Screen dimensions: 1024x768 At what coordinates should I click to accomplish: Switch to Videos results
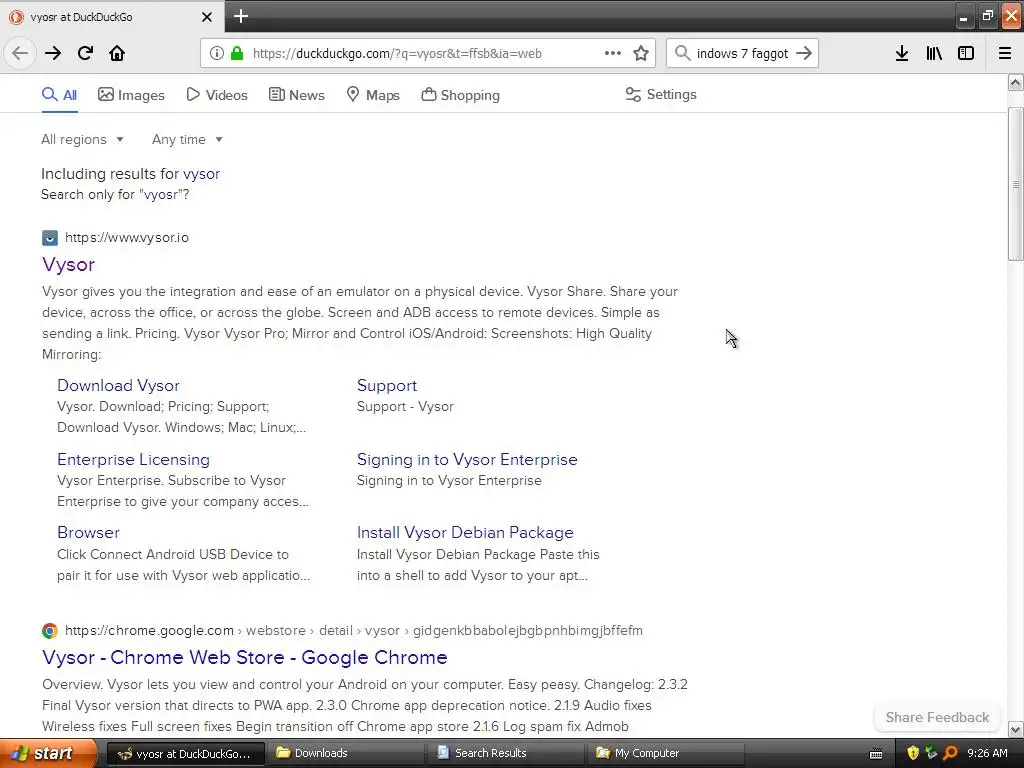coord(217,95)
